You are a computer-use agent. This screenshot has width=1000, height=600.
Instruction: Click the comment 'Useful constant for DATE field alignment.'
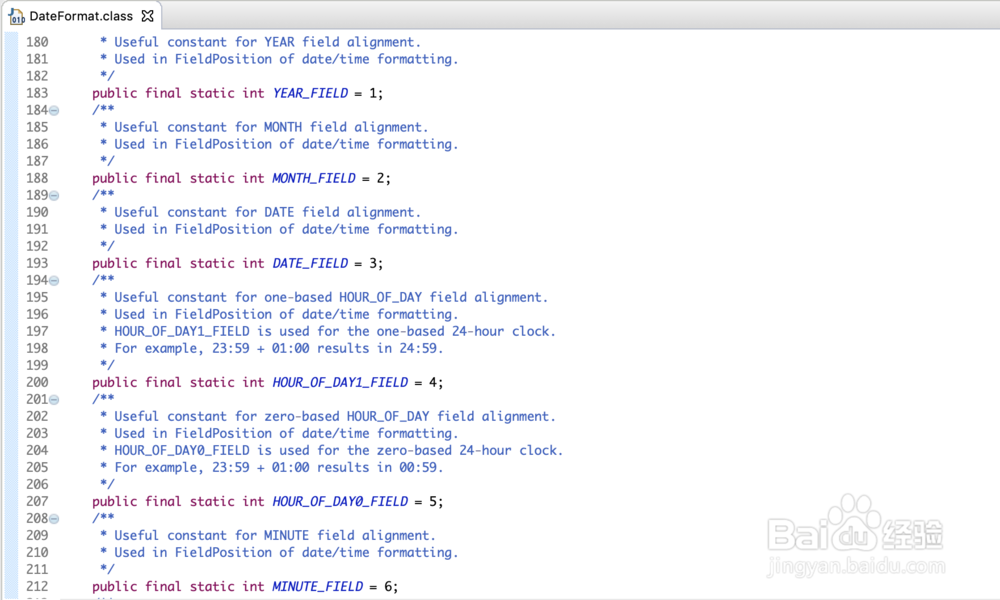[268, 212]
